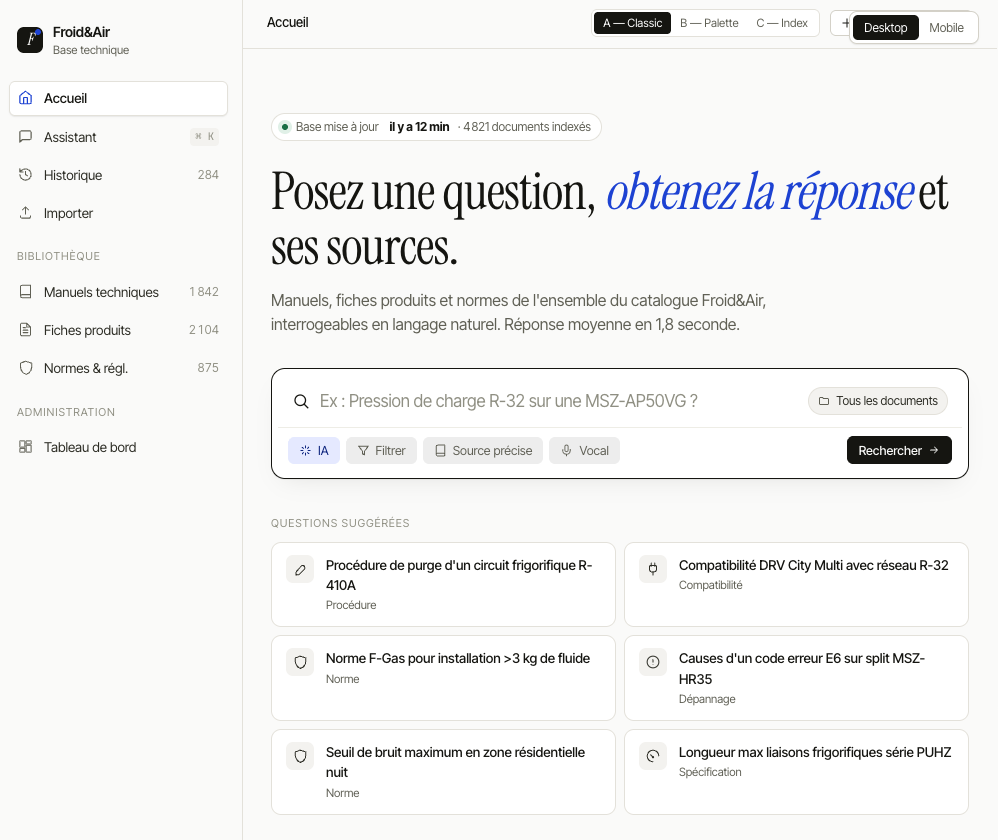The height and width of the screenshot is (840, 998).
Task: Click the Vocal microphone search option
Action: [x=584, y=450]
